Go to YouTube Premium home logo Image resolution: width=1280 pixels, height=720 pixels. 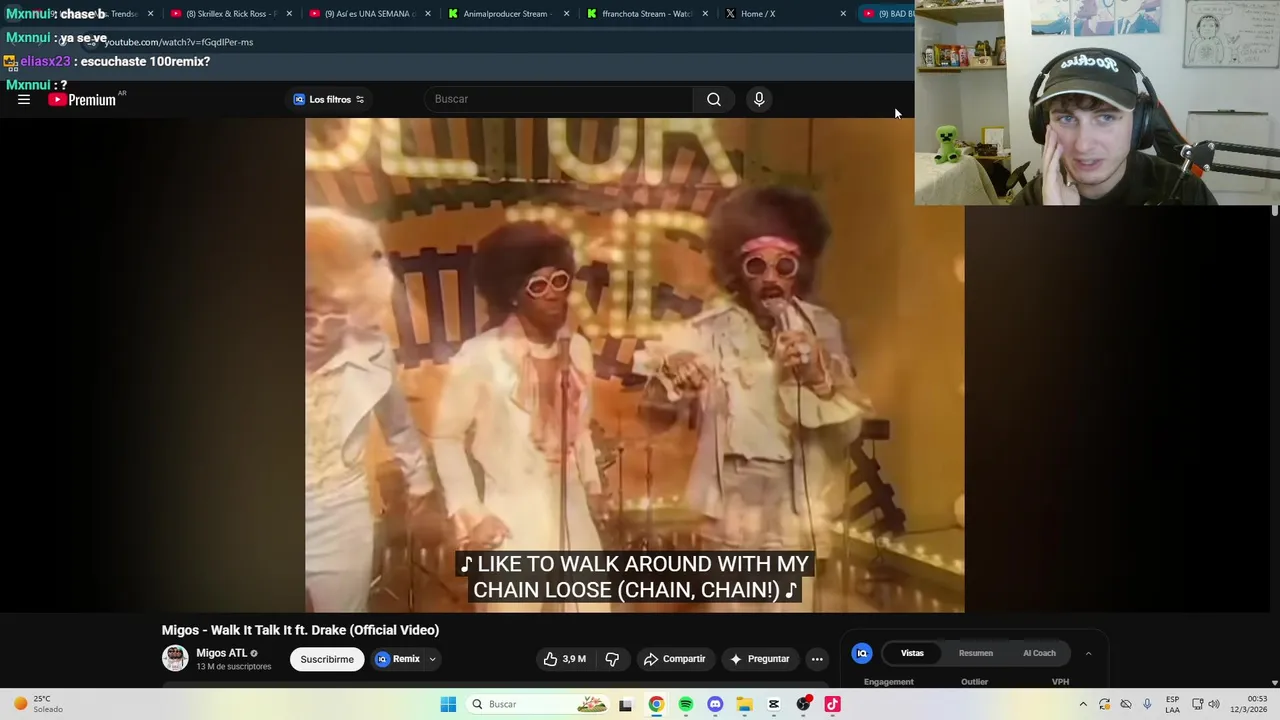click(83, 99)
